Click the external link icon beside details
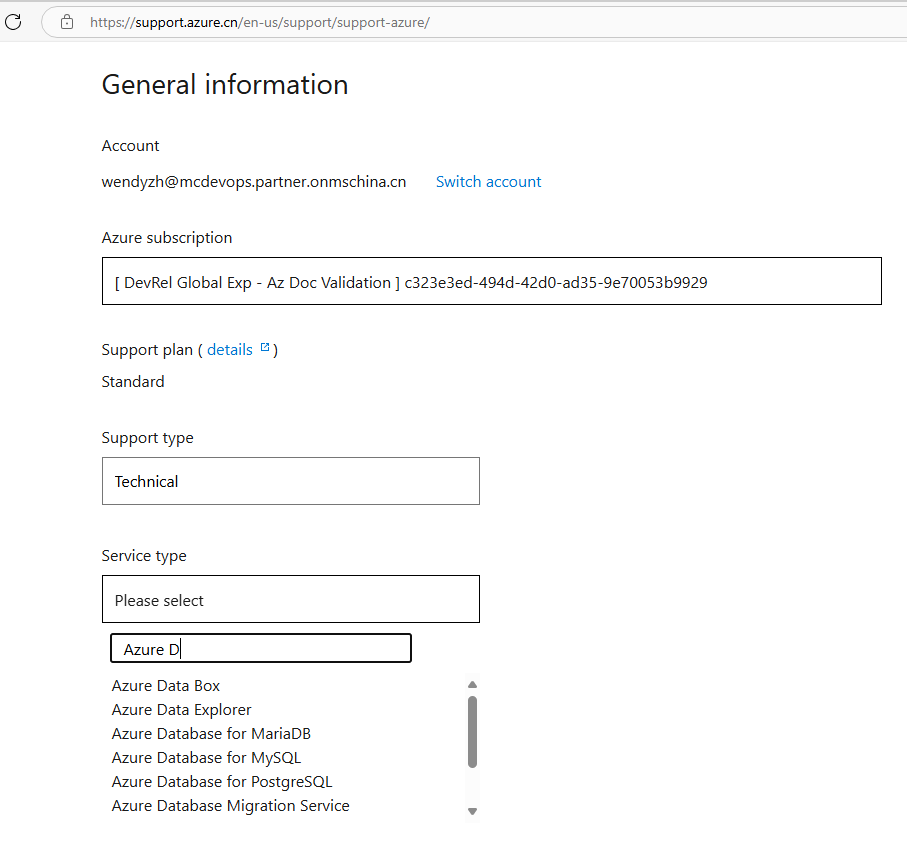Screen dimensions: 907x860 pos(265,348)
